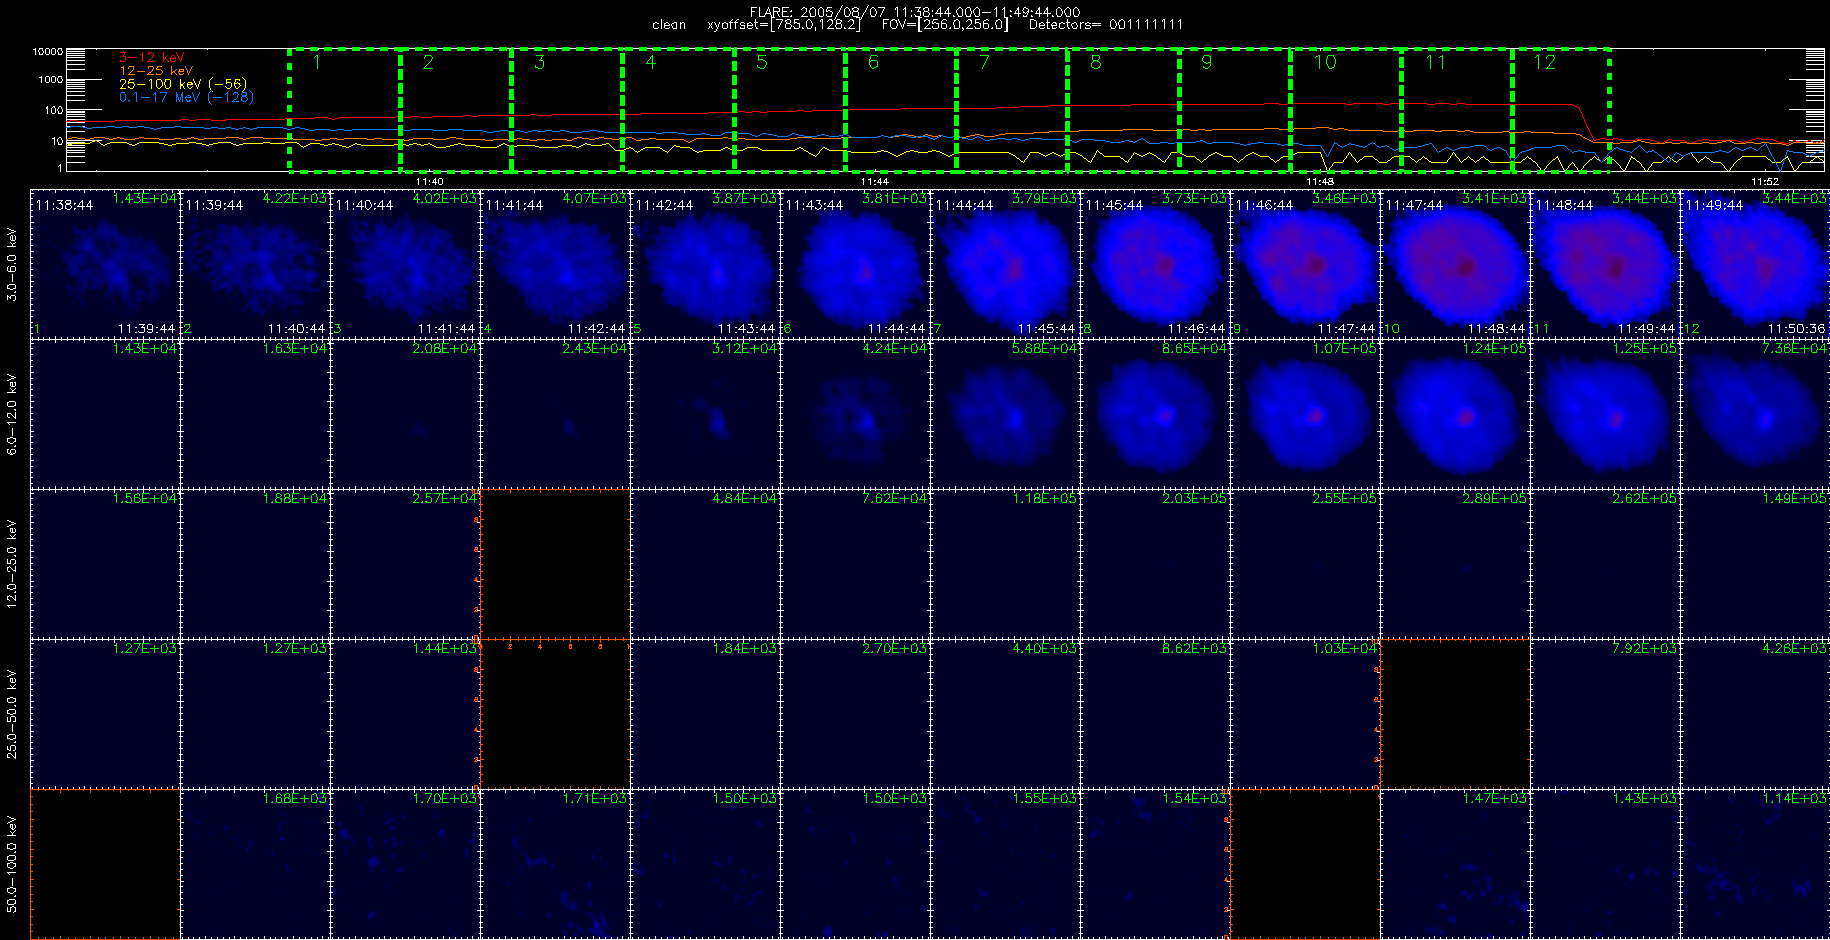This screenshot has width=1830, height=940.
Task: Click the 11:52 time axis label
Action: (x=1765, y=181)
